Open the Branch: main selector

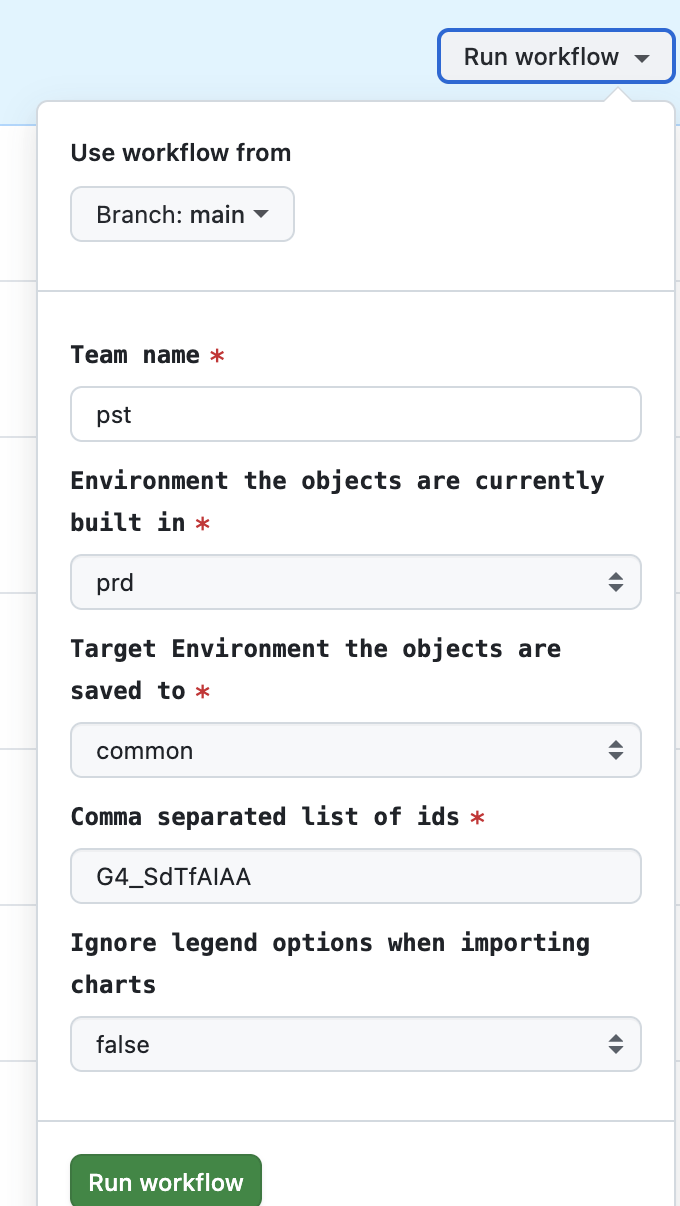tap(182, 214)
